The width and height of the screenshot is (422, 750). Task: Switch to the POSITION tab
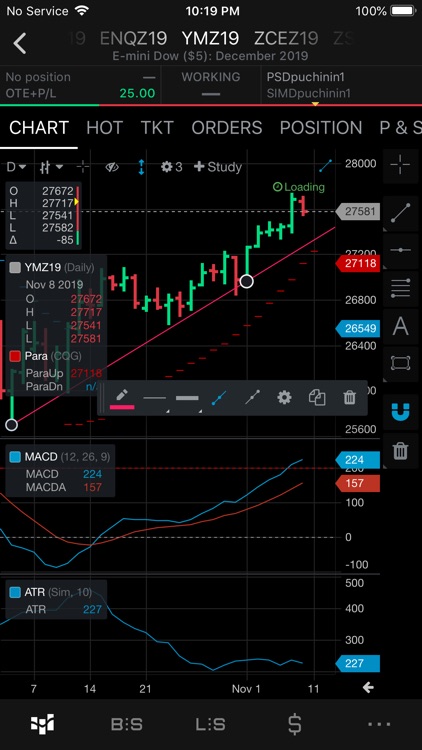click(321, 128)
